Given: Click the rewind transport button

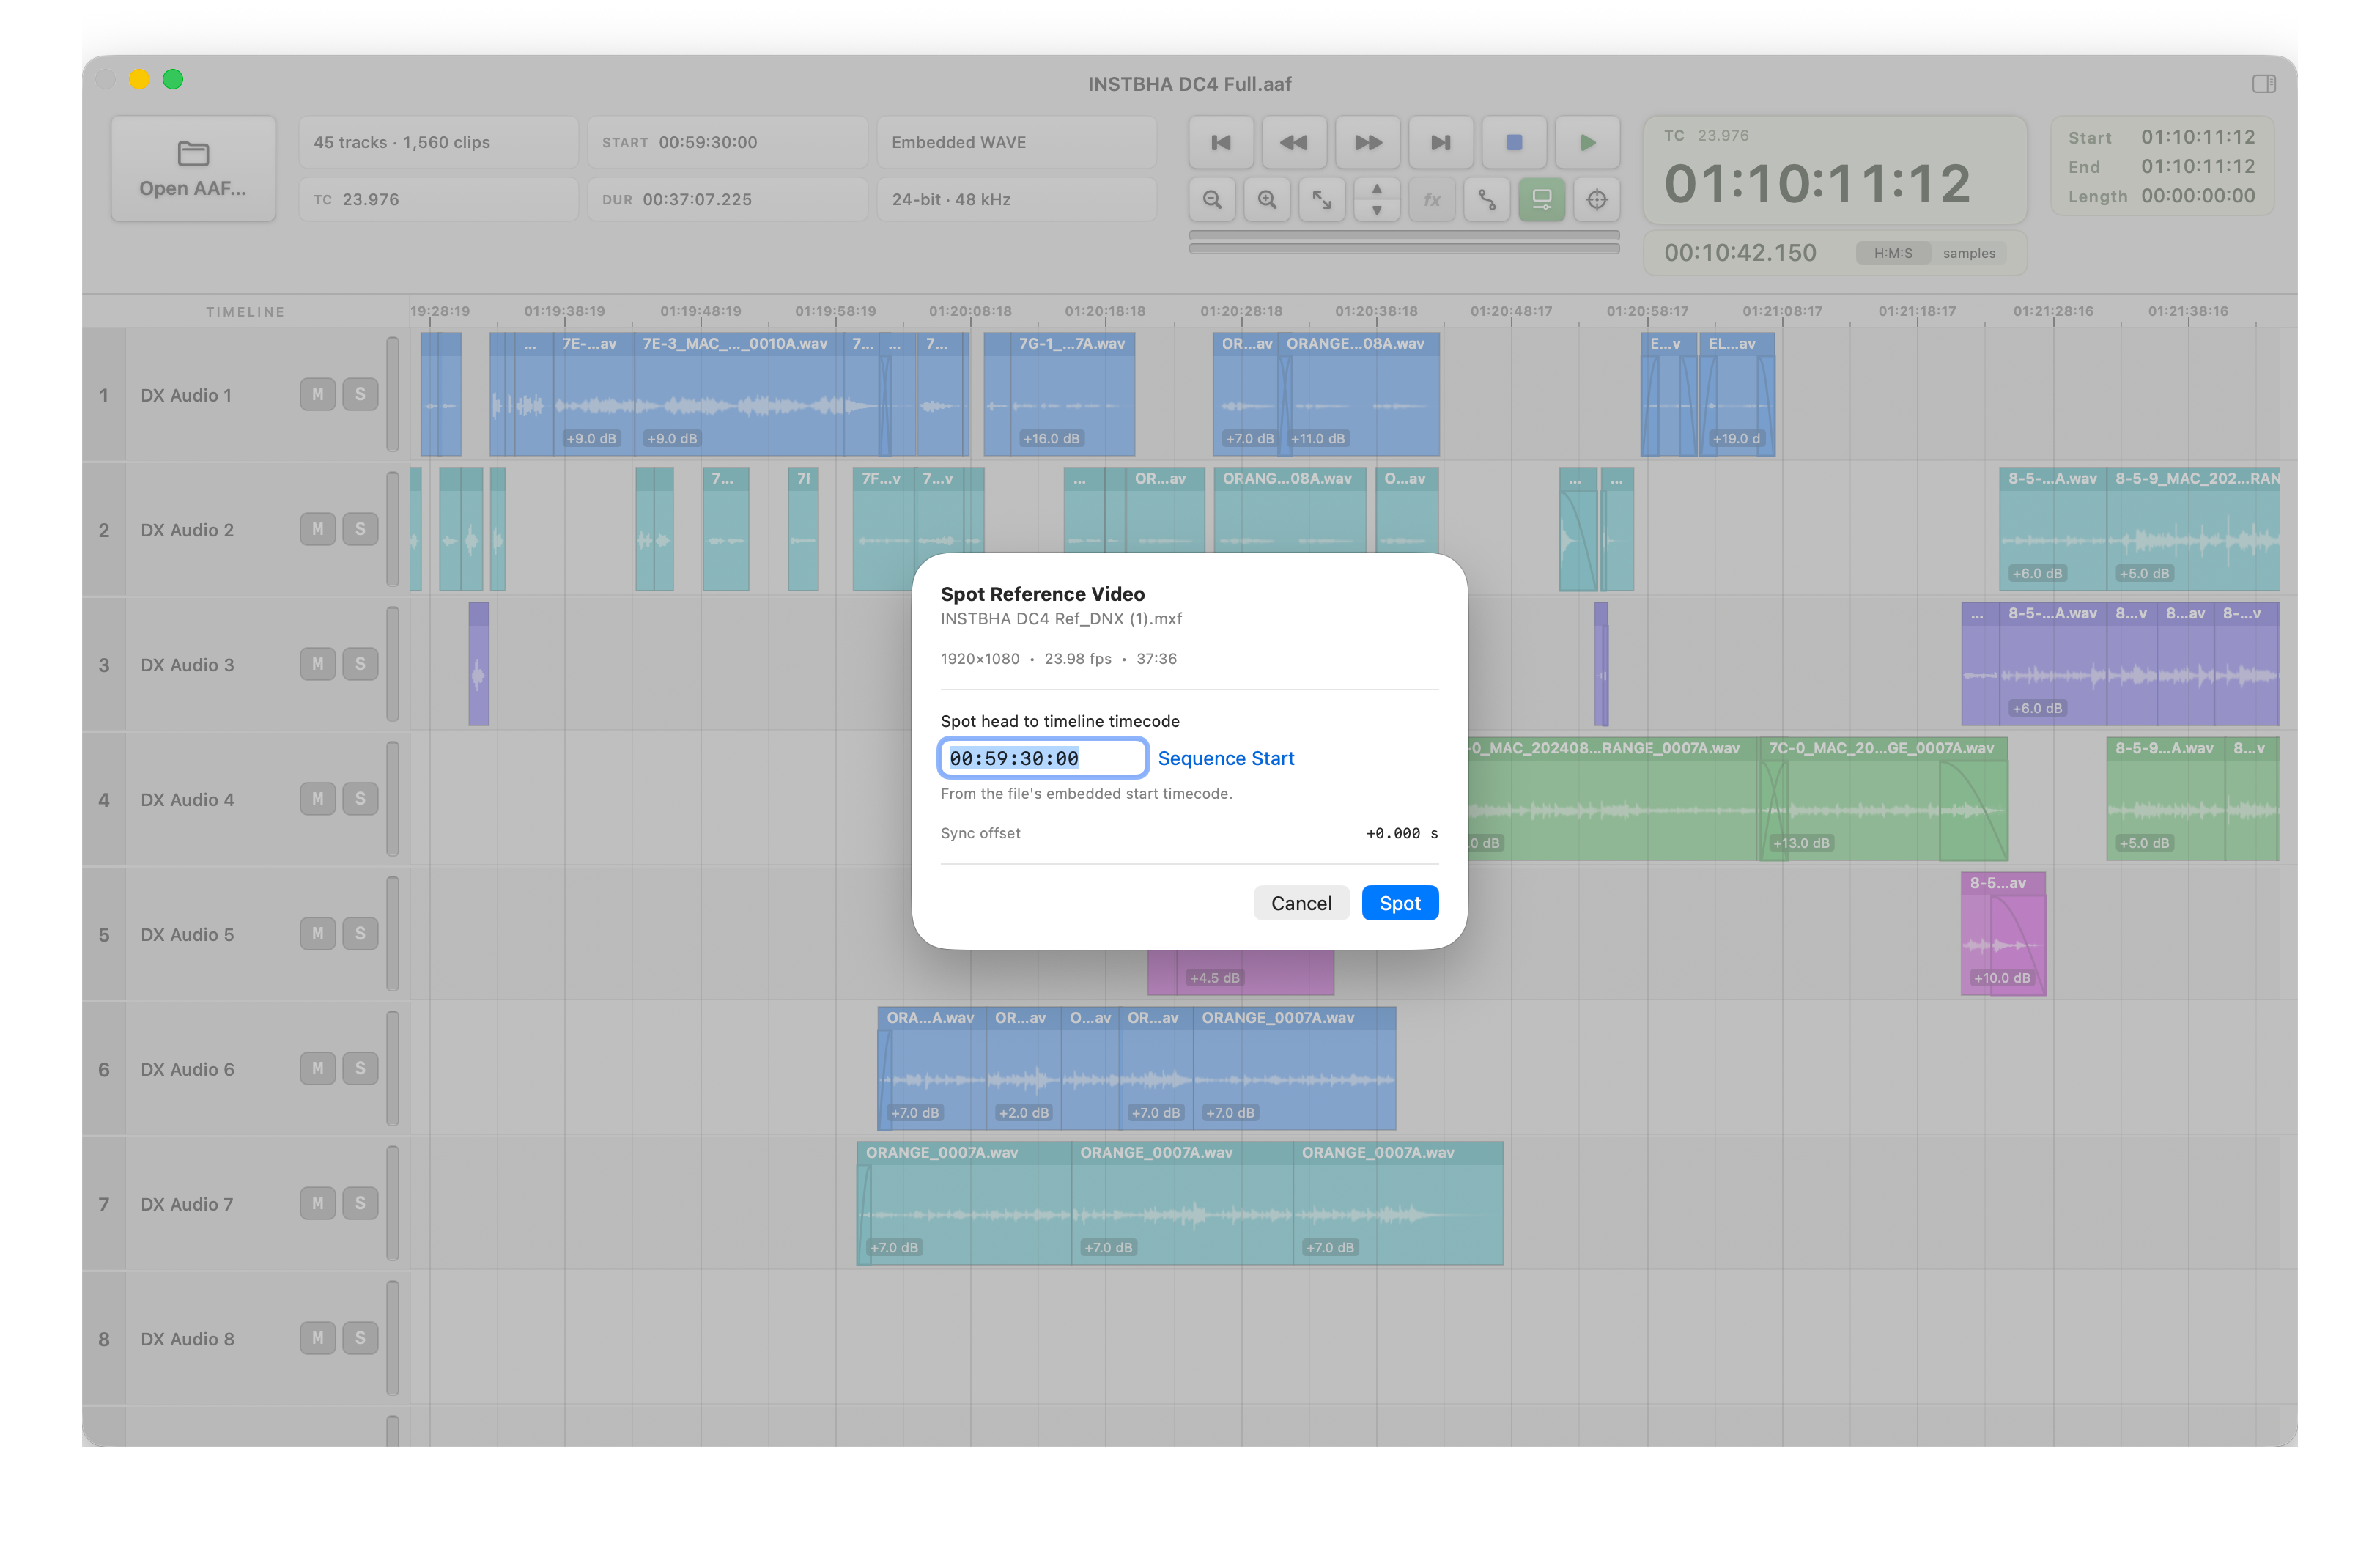Looking at the screenshot, I should pos(1294,143).
